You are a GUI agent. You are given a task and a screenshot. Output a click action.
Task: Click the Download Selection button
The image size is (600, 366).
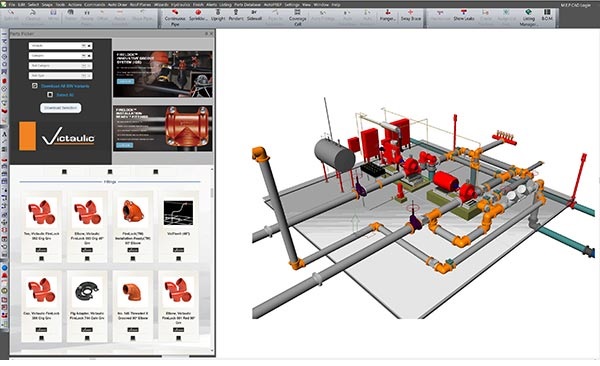60,108
